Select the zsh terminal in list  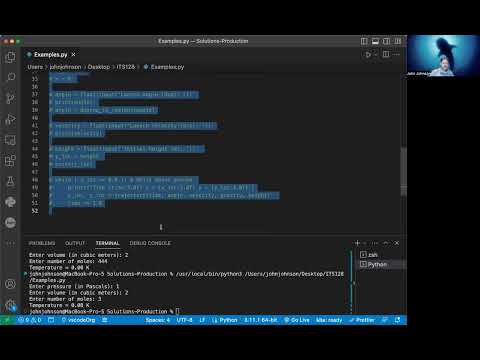pos(381,255)
